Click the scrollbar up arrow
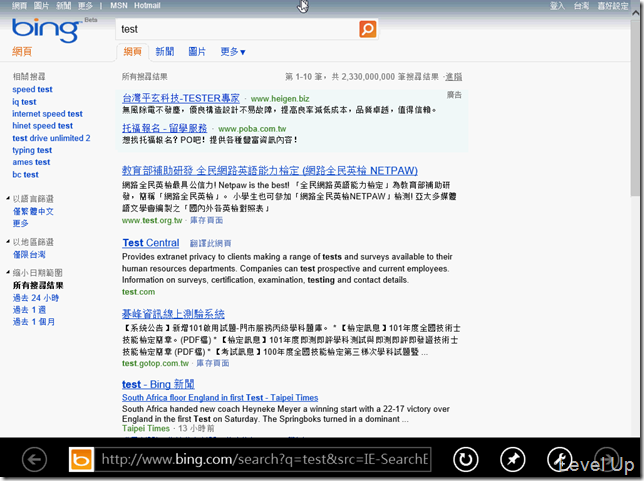 tap(635, 12)
